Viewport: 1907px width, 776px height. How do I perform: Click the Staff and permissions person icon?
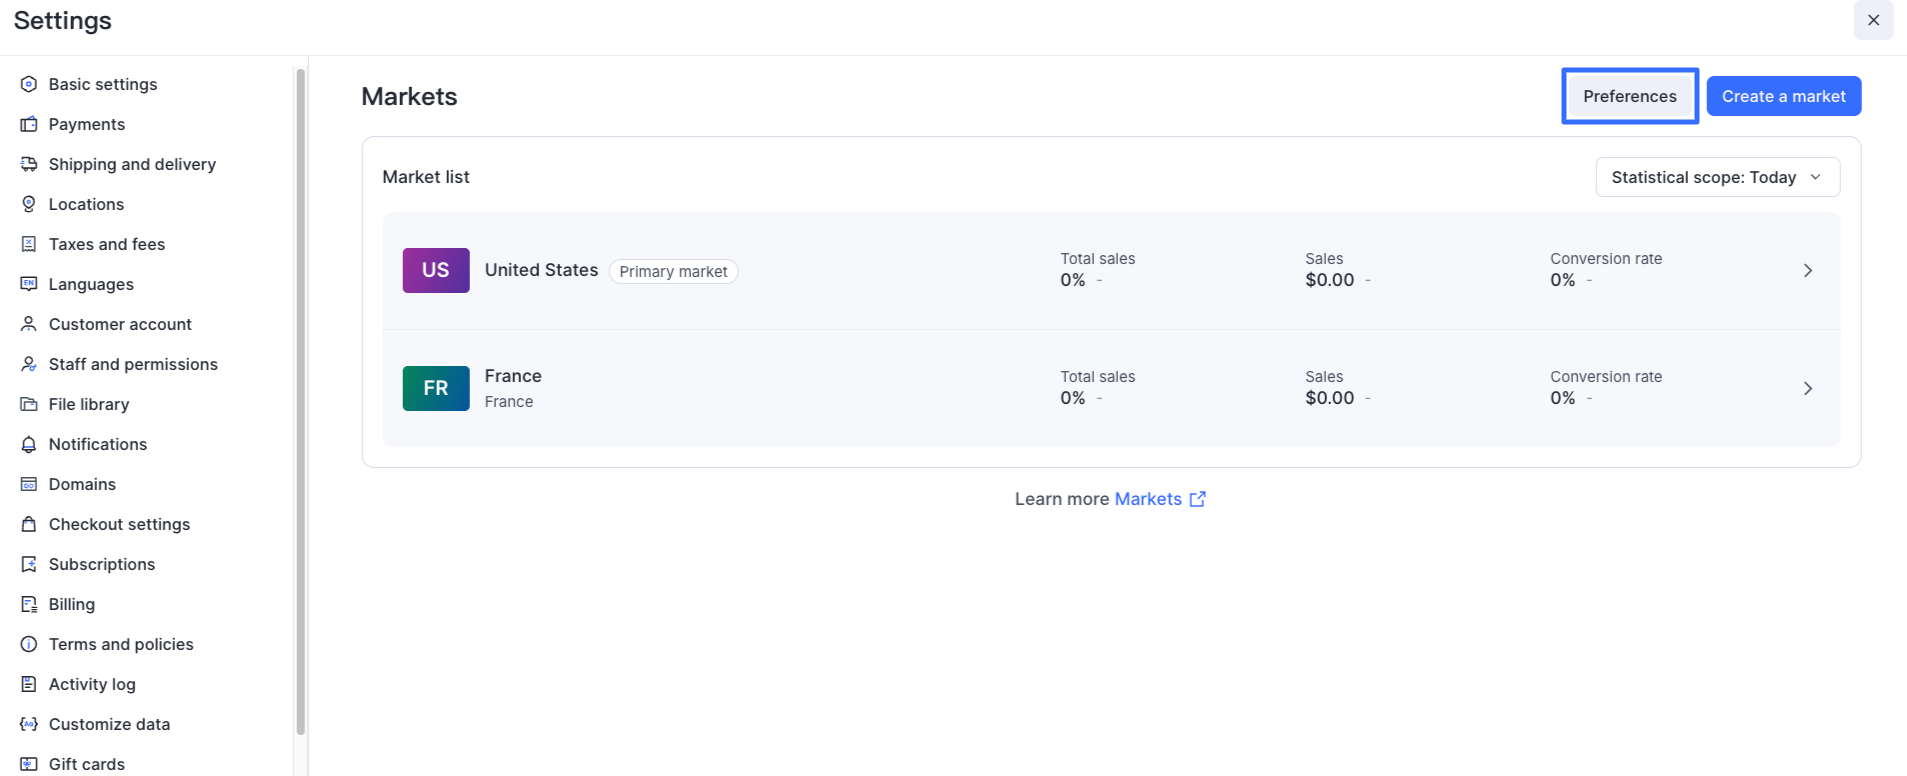29,364
